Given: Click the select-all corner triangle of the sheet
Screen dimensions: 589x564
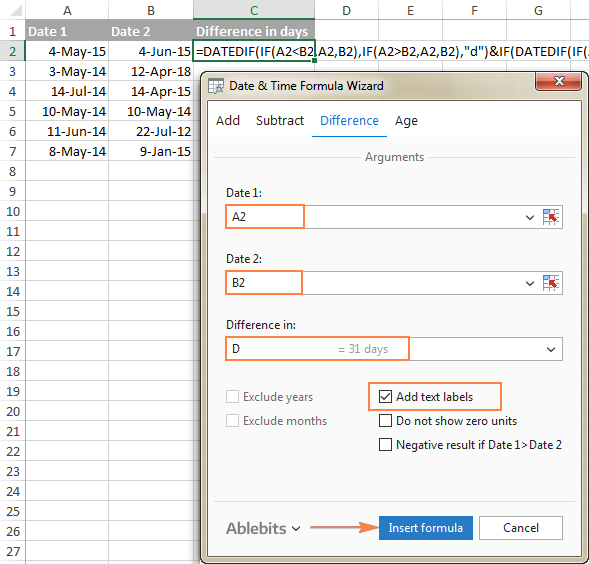Looking at the screenshot, I should [16, 10].
